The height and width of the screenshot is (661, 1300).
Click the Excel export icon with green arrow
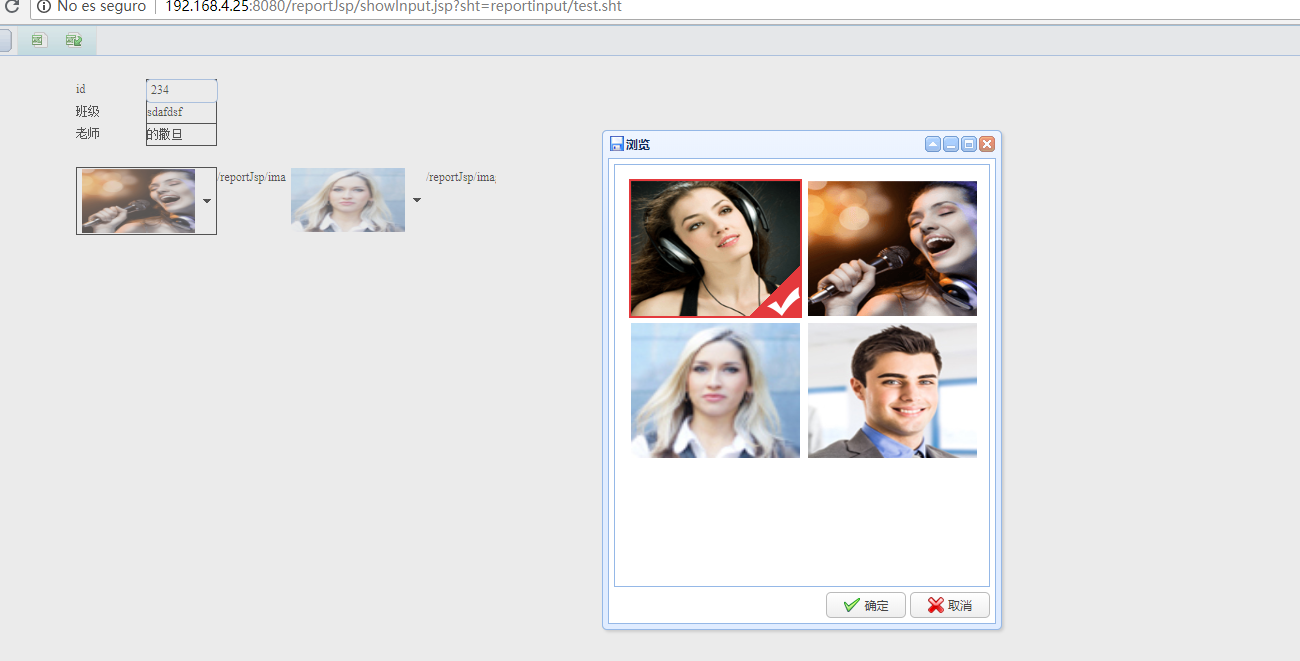pyautogui.click(x=73, y=40)
